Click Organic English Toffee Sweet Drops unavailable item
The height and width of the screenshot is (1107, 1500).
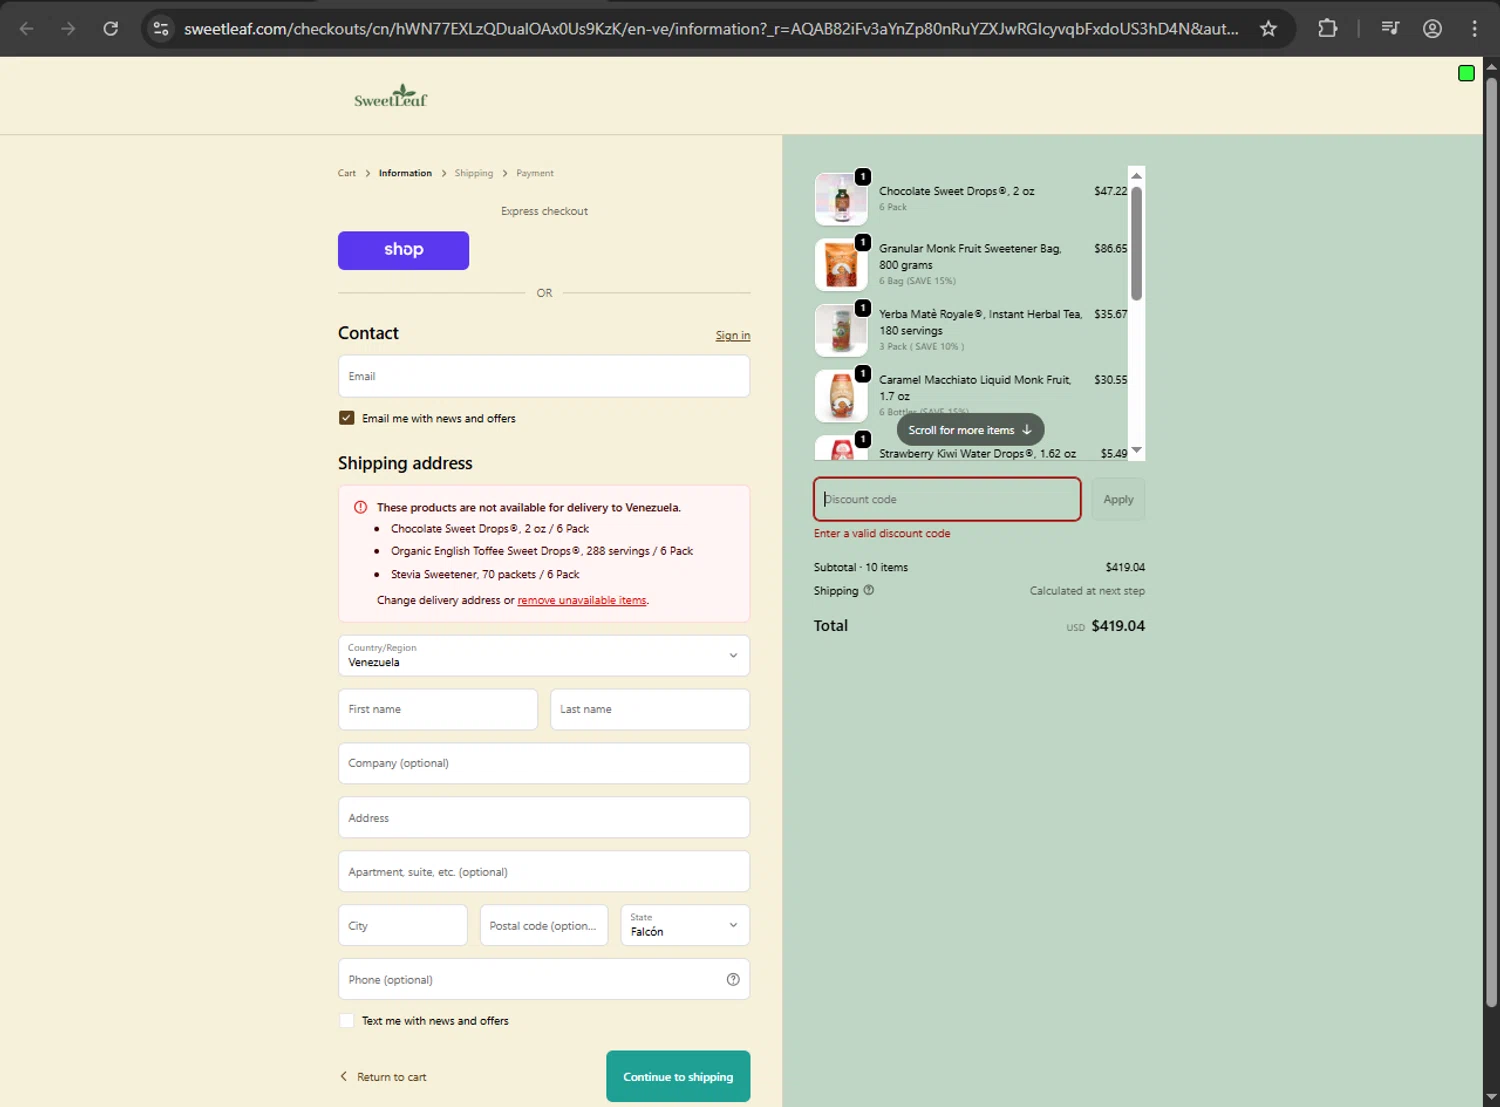click(x=542, y=551)
